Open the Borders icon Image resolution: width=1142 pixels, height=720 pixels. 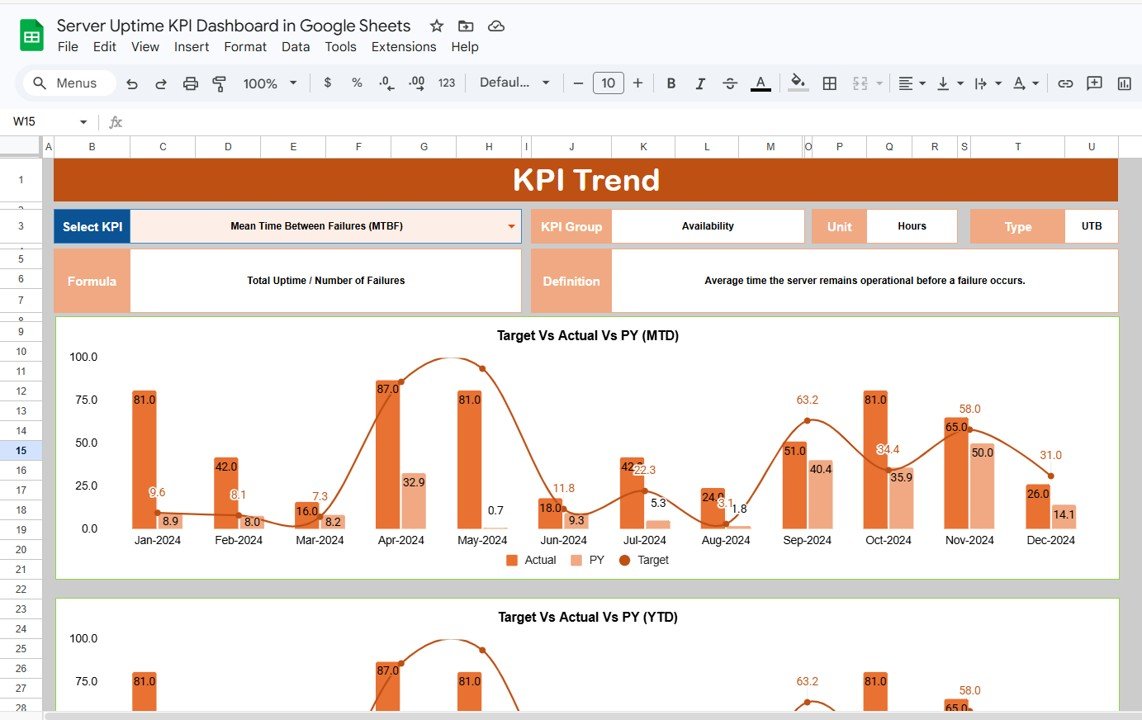[829, 83]
